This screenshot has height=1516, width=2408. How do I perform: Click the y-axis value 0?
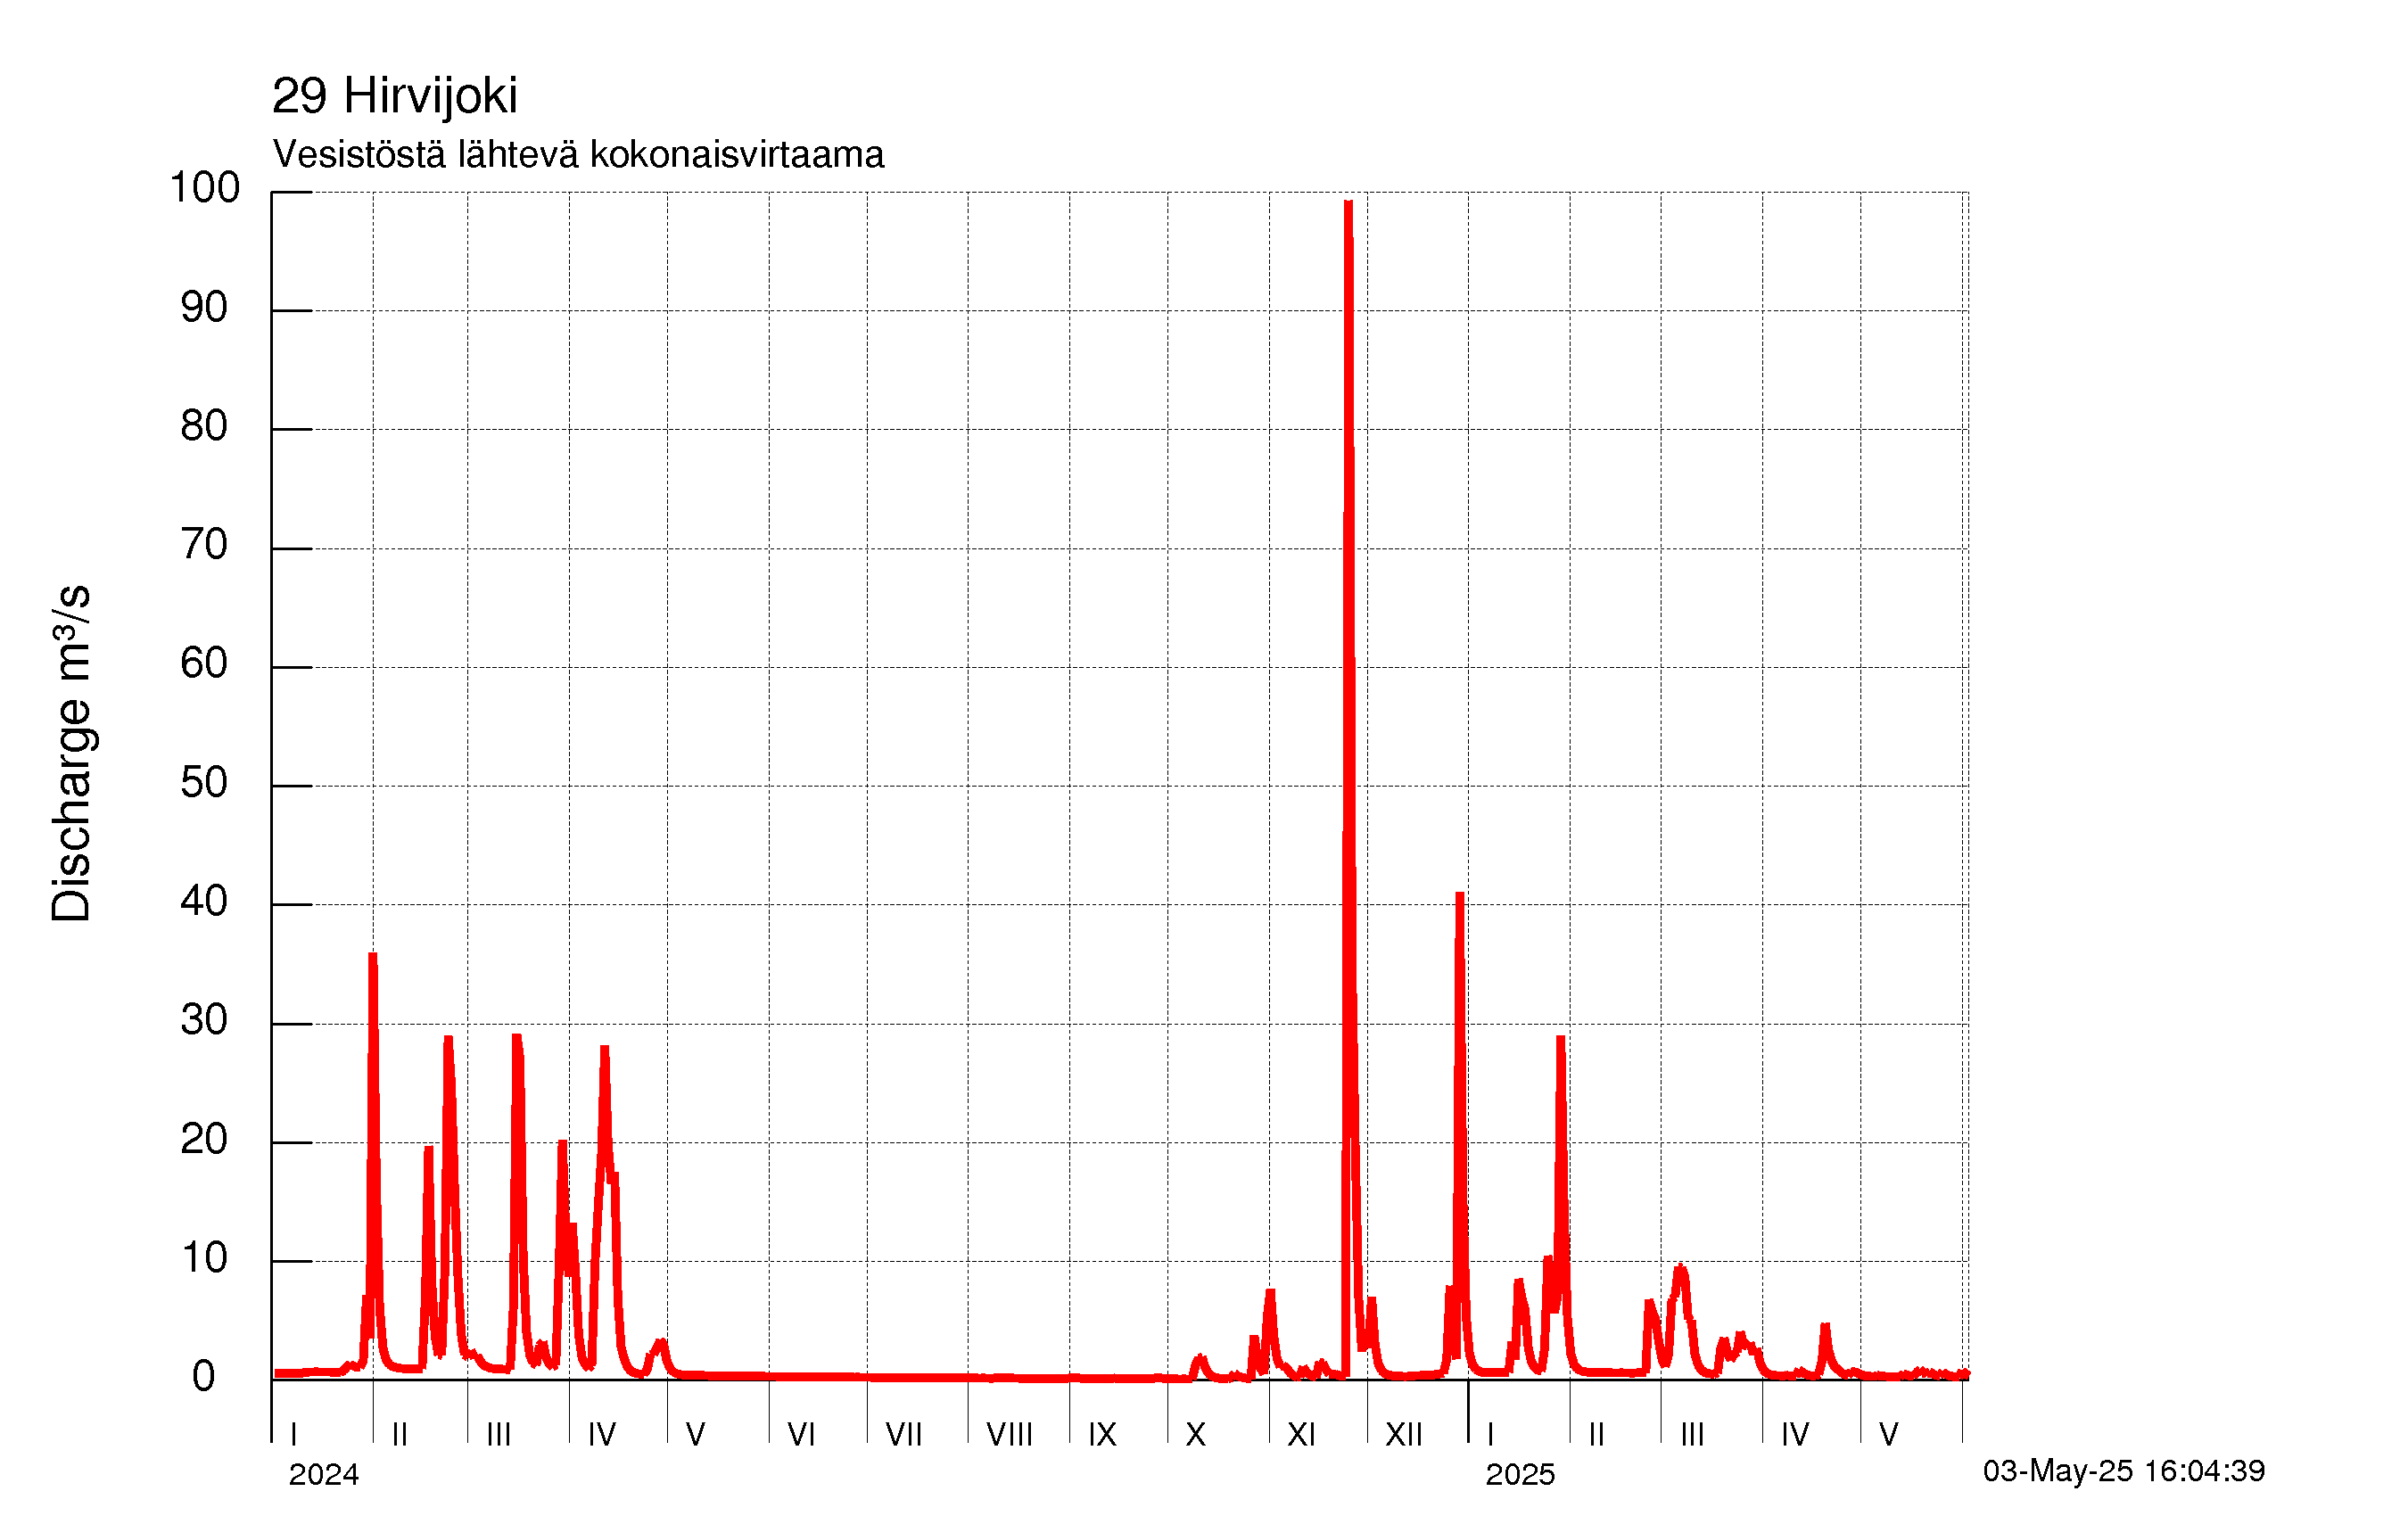(203, 1377)
